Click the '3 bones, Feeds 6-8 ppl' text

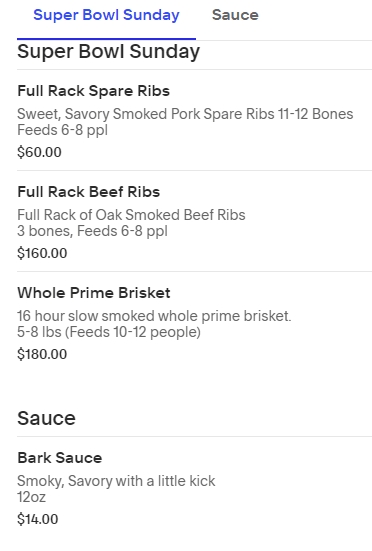click(92, 231)
